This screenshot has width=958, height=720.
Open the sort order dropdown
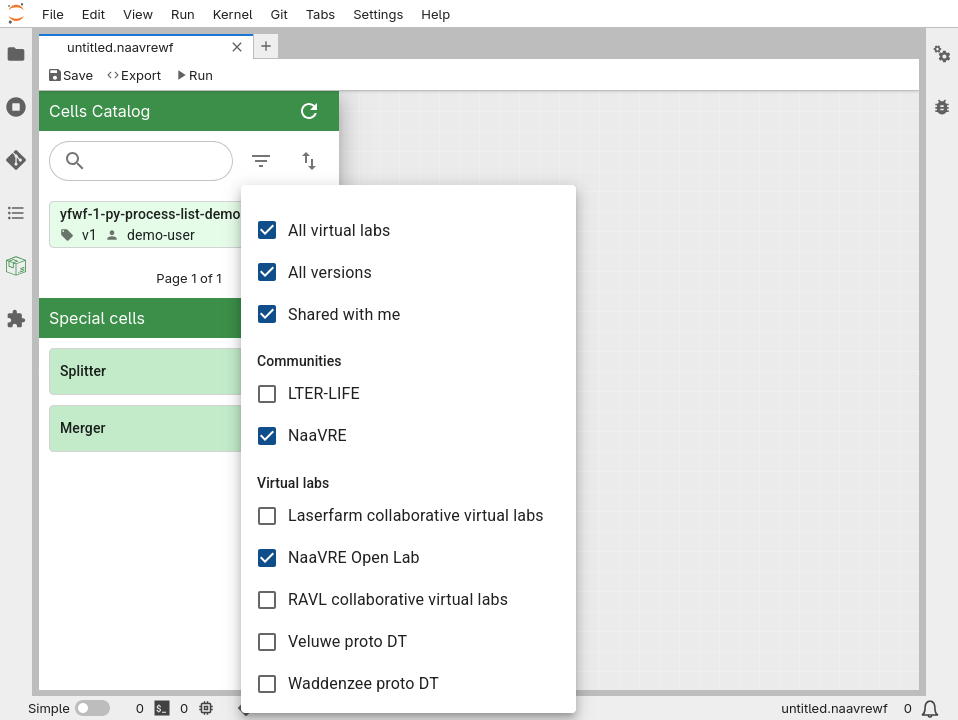point(309,161)
